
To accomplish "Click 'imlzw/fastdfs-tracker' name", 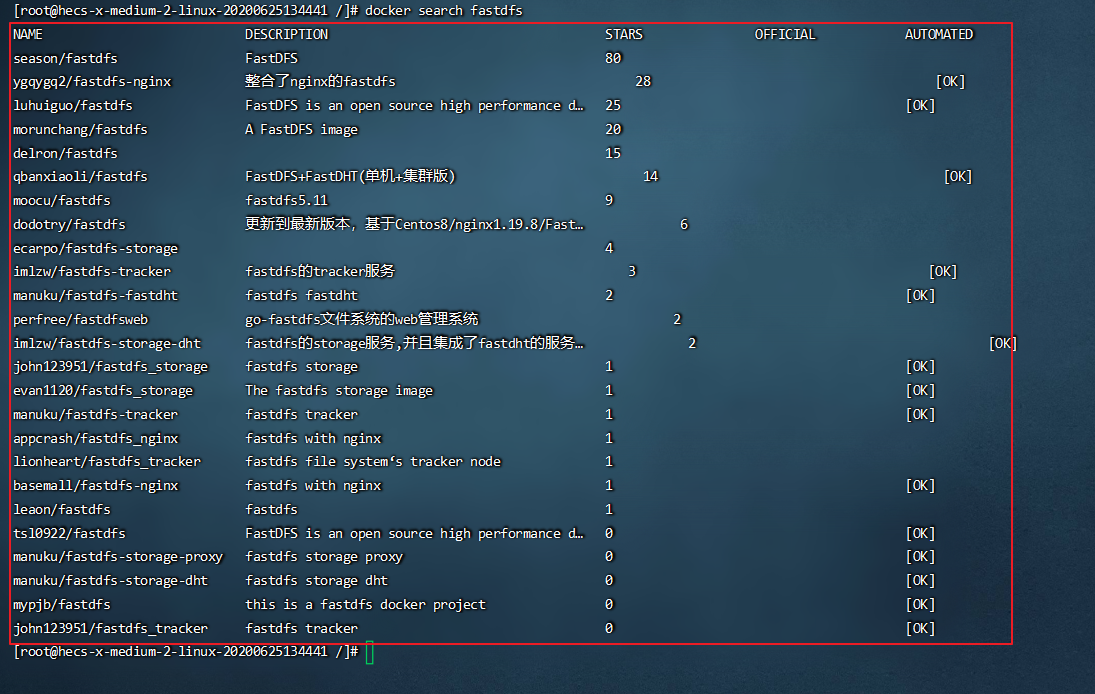I will pyautogui.click(x=91, y=272).
